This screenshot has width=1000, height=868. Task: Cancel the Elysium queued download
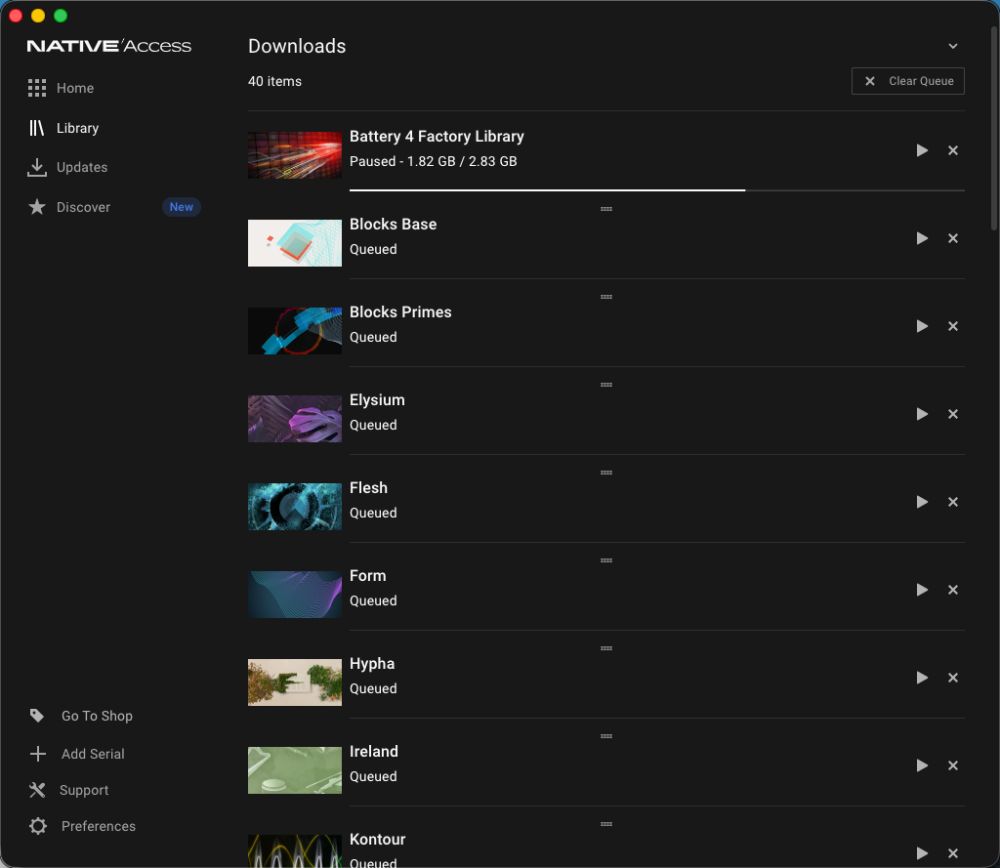[x=953, y=415]
